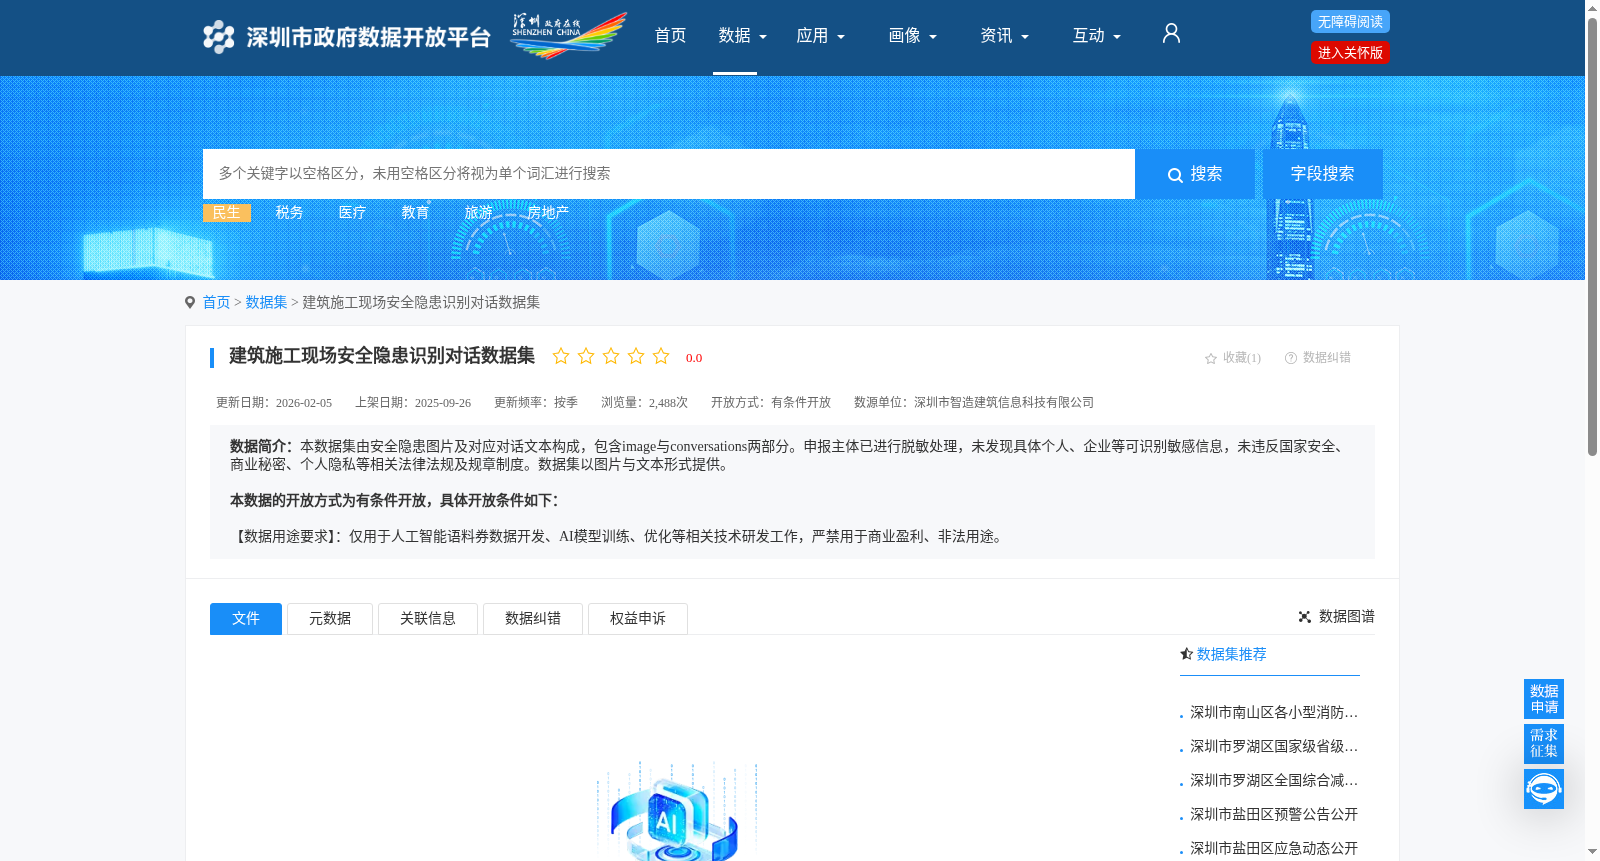Viewport: 1600px width, 861px height.
Task: Click the 数据申请 side button
Action: click(x=1544, y=699)
